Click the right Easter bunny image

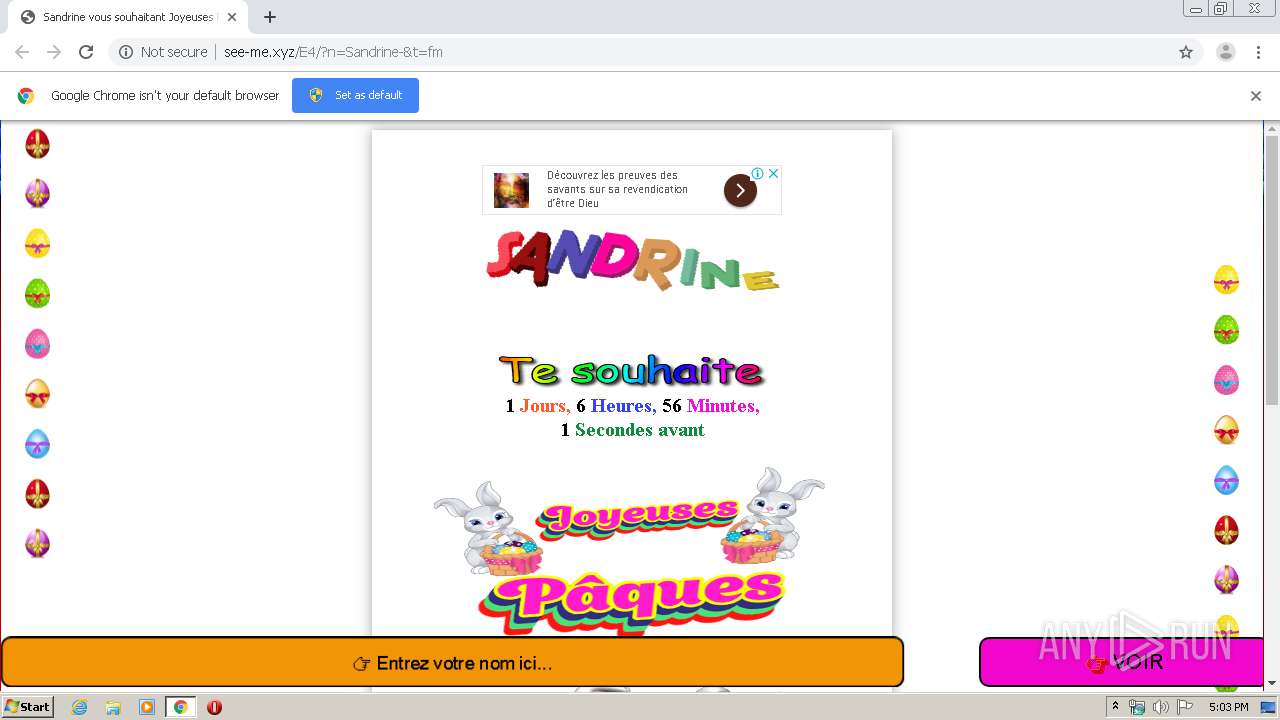(772, 517)
